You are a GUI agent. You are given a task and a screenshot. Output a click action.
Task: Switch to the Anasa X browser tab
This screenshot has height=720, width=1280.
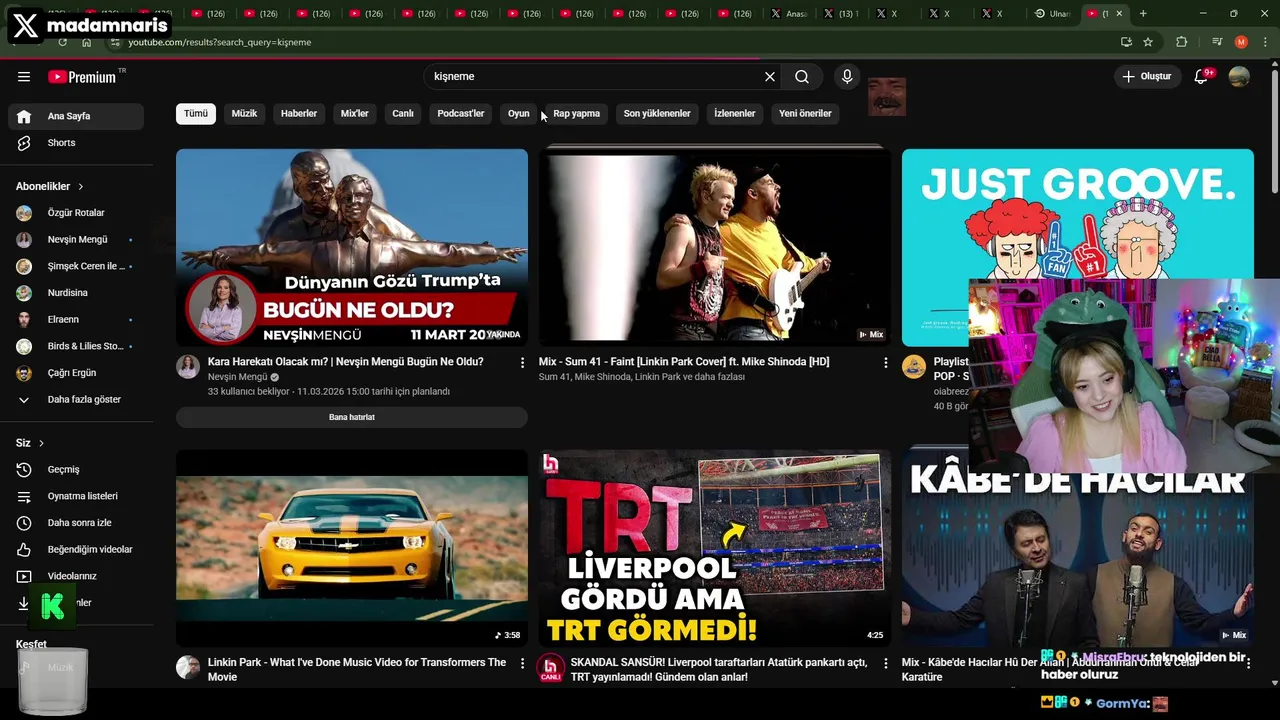tap(789, 13)
